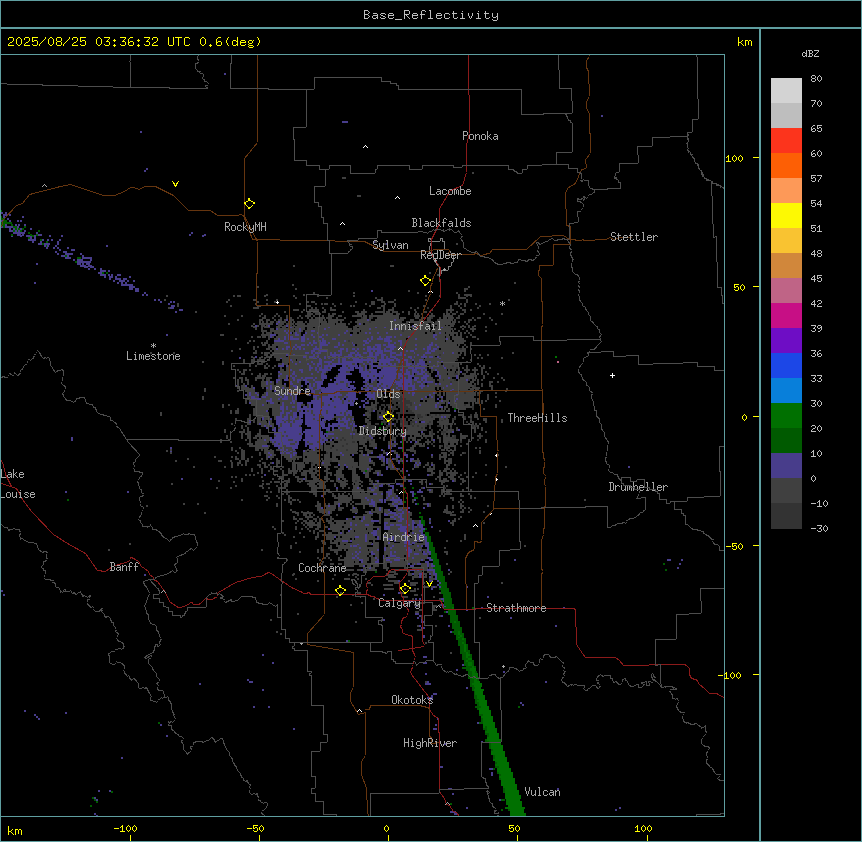Click the white caret marker southwest of Okotoks

[x=360, y=711]
